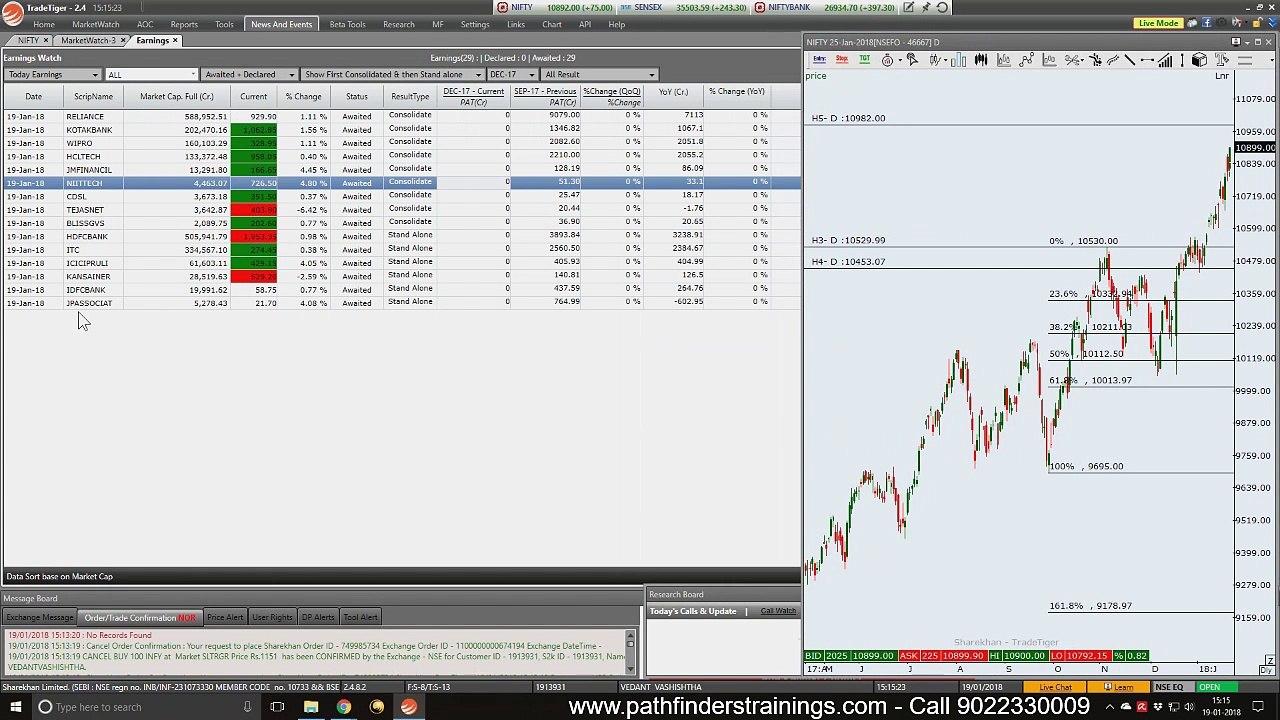Open the Tool Alert tab
Screen dimensions: 1280x720
360,617
